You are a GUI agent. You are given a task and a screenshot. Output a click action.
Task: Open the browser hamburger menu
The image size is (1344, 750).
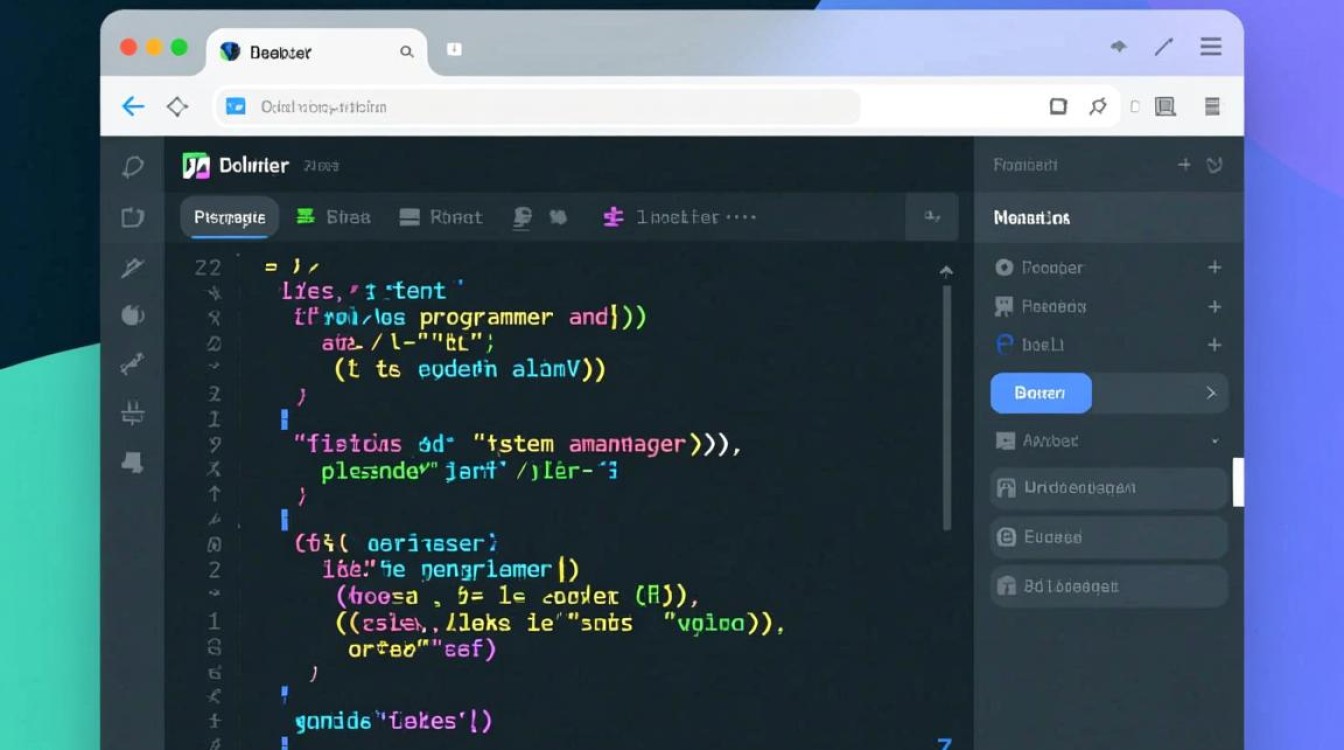(x=1211, y=47)
